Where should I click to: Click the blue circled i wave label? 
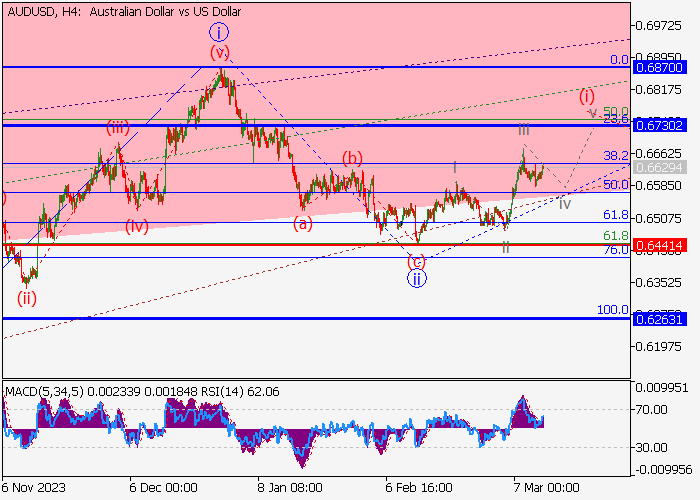(x=219, y=32)
